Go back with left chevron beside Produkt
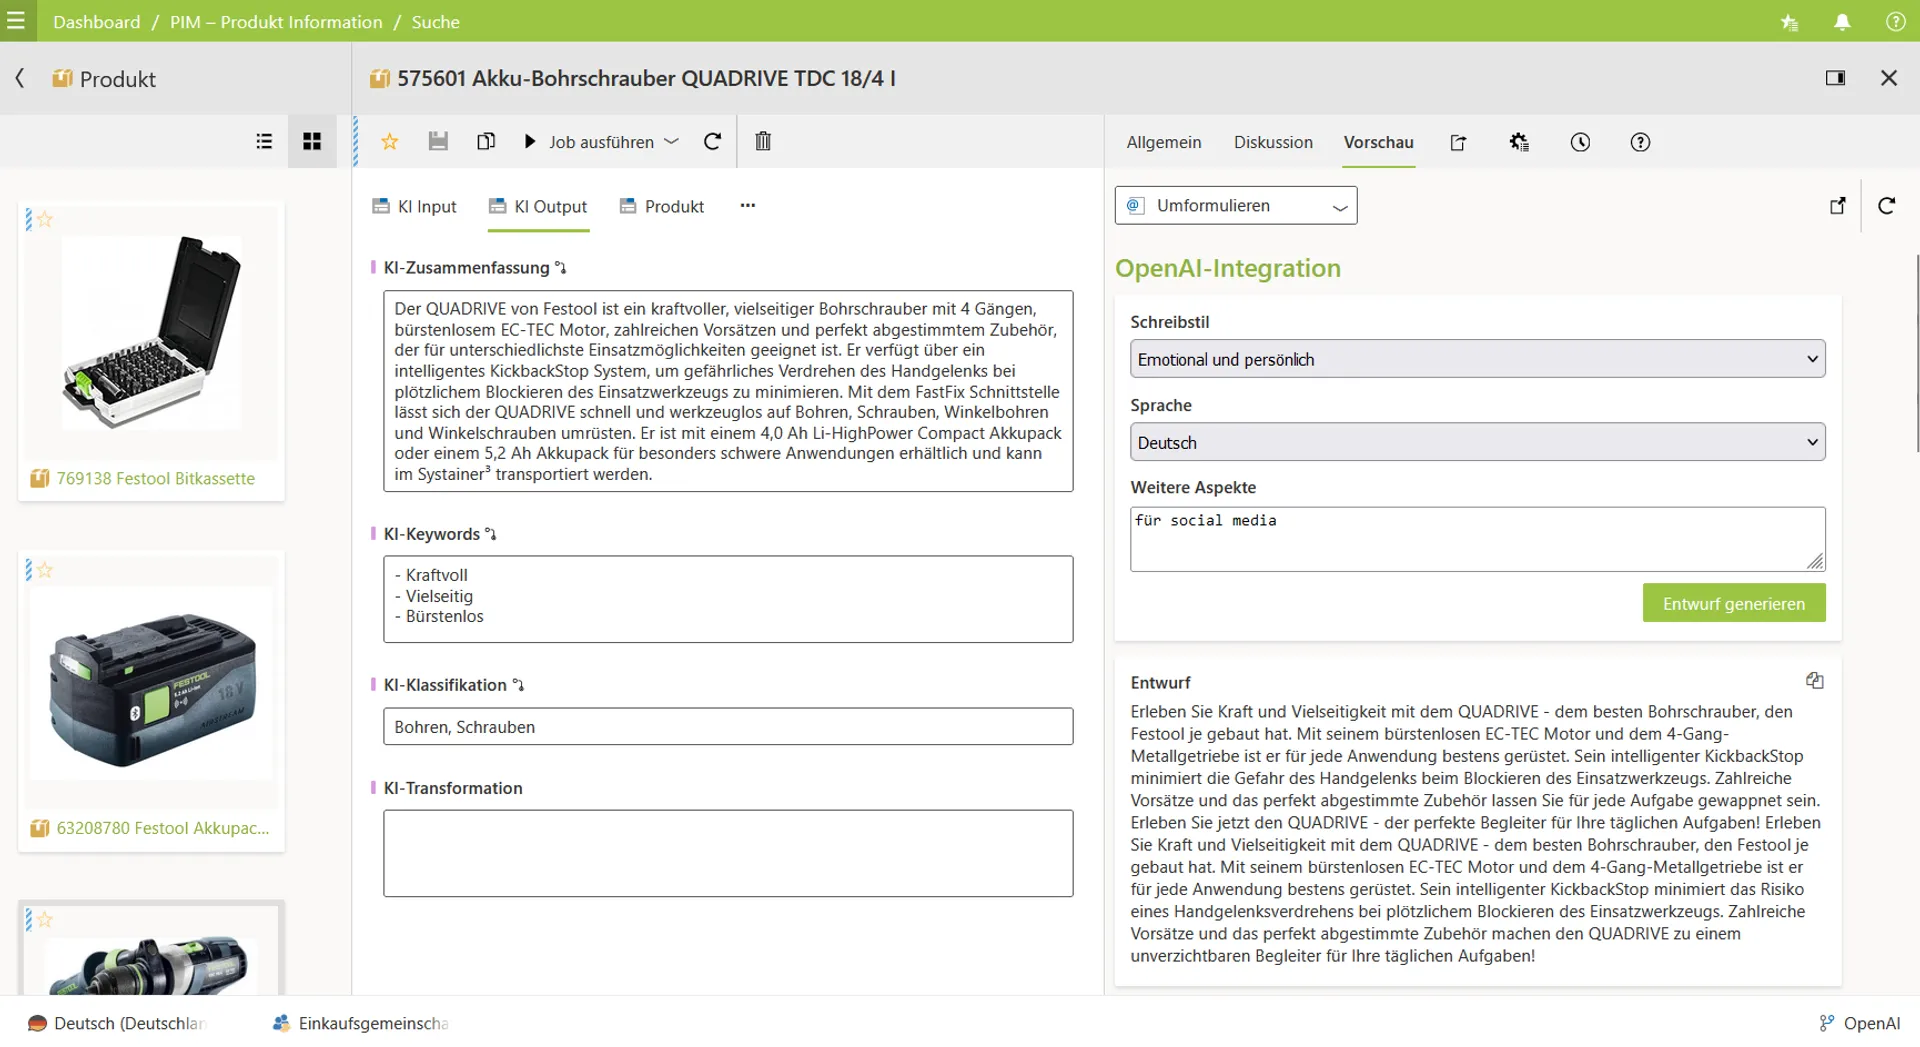The height and width of the screenshot is (1047, 1920). click(20, 78)
